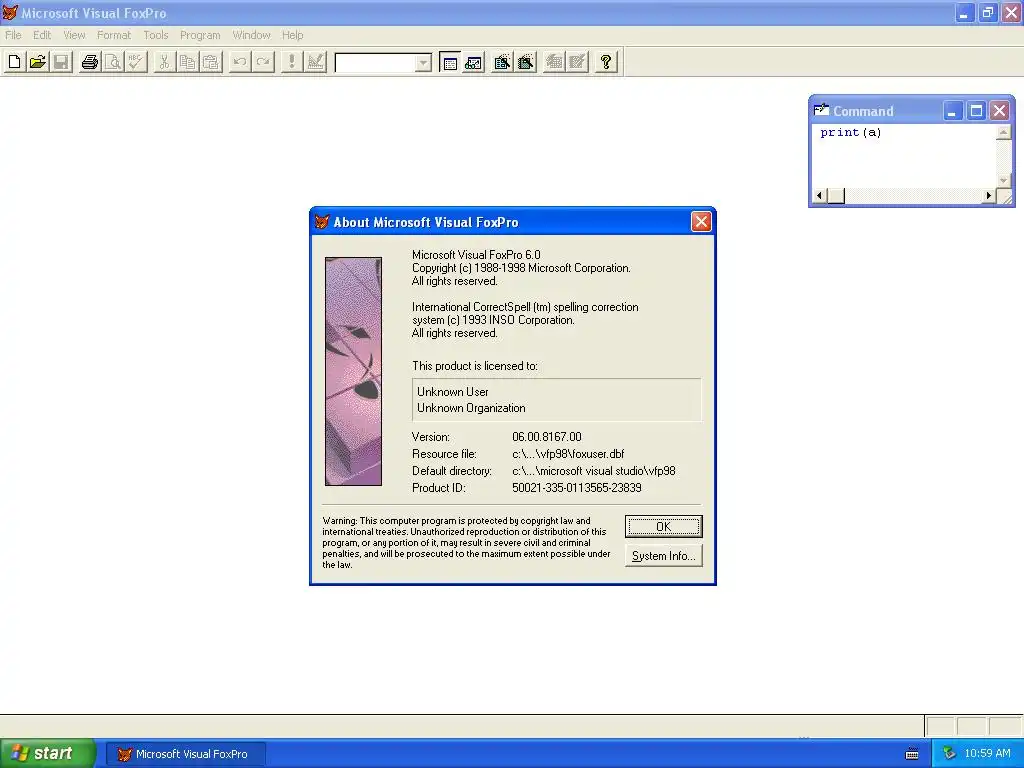Open the Format menu
Screen dimensions: 1024x768
114,35
